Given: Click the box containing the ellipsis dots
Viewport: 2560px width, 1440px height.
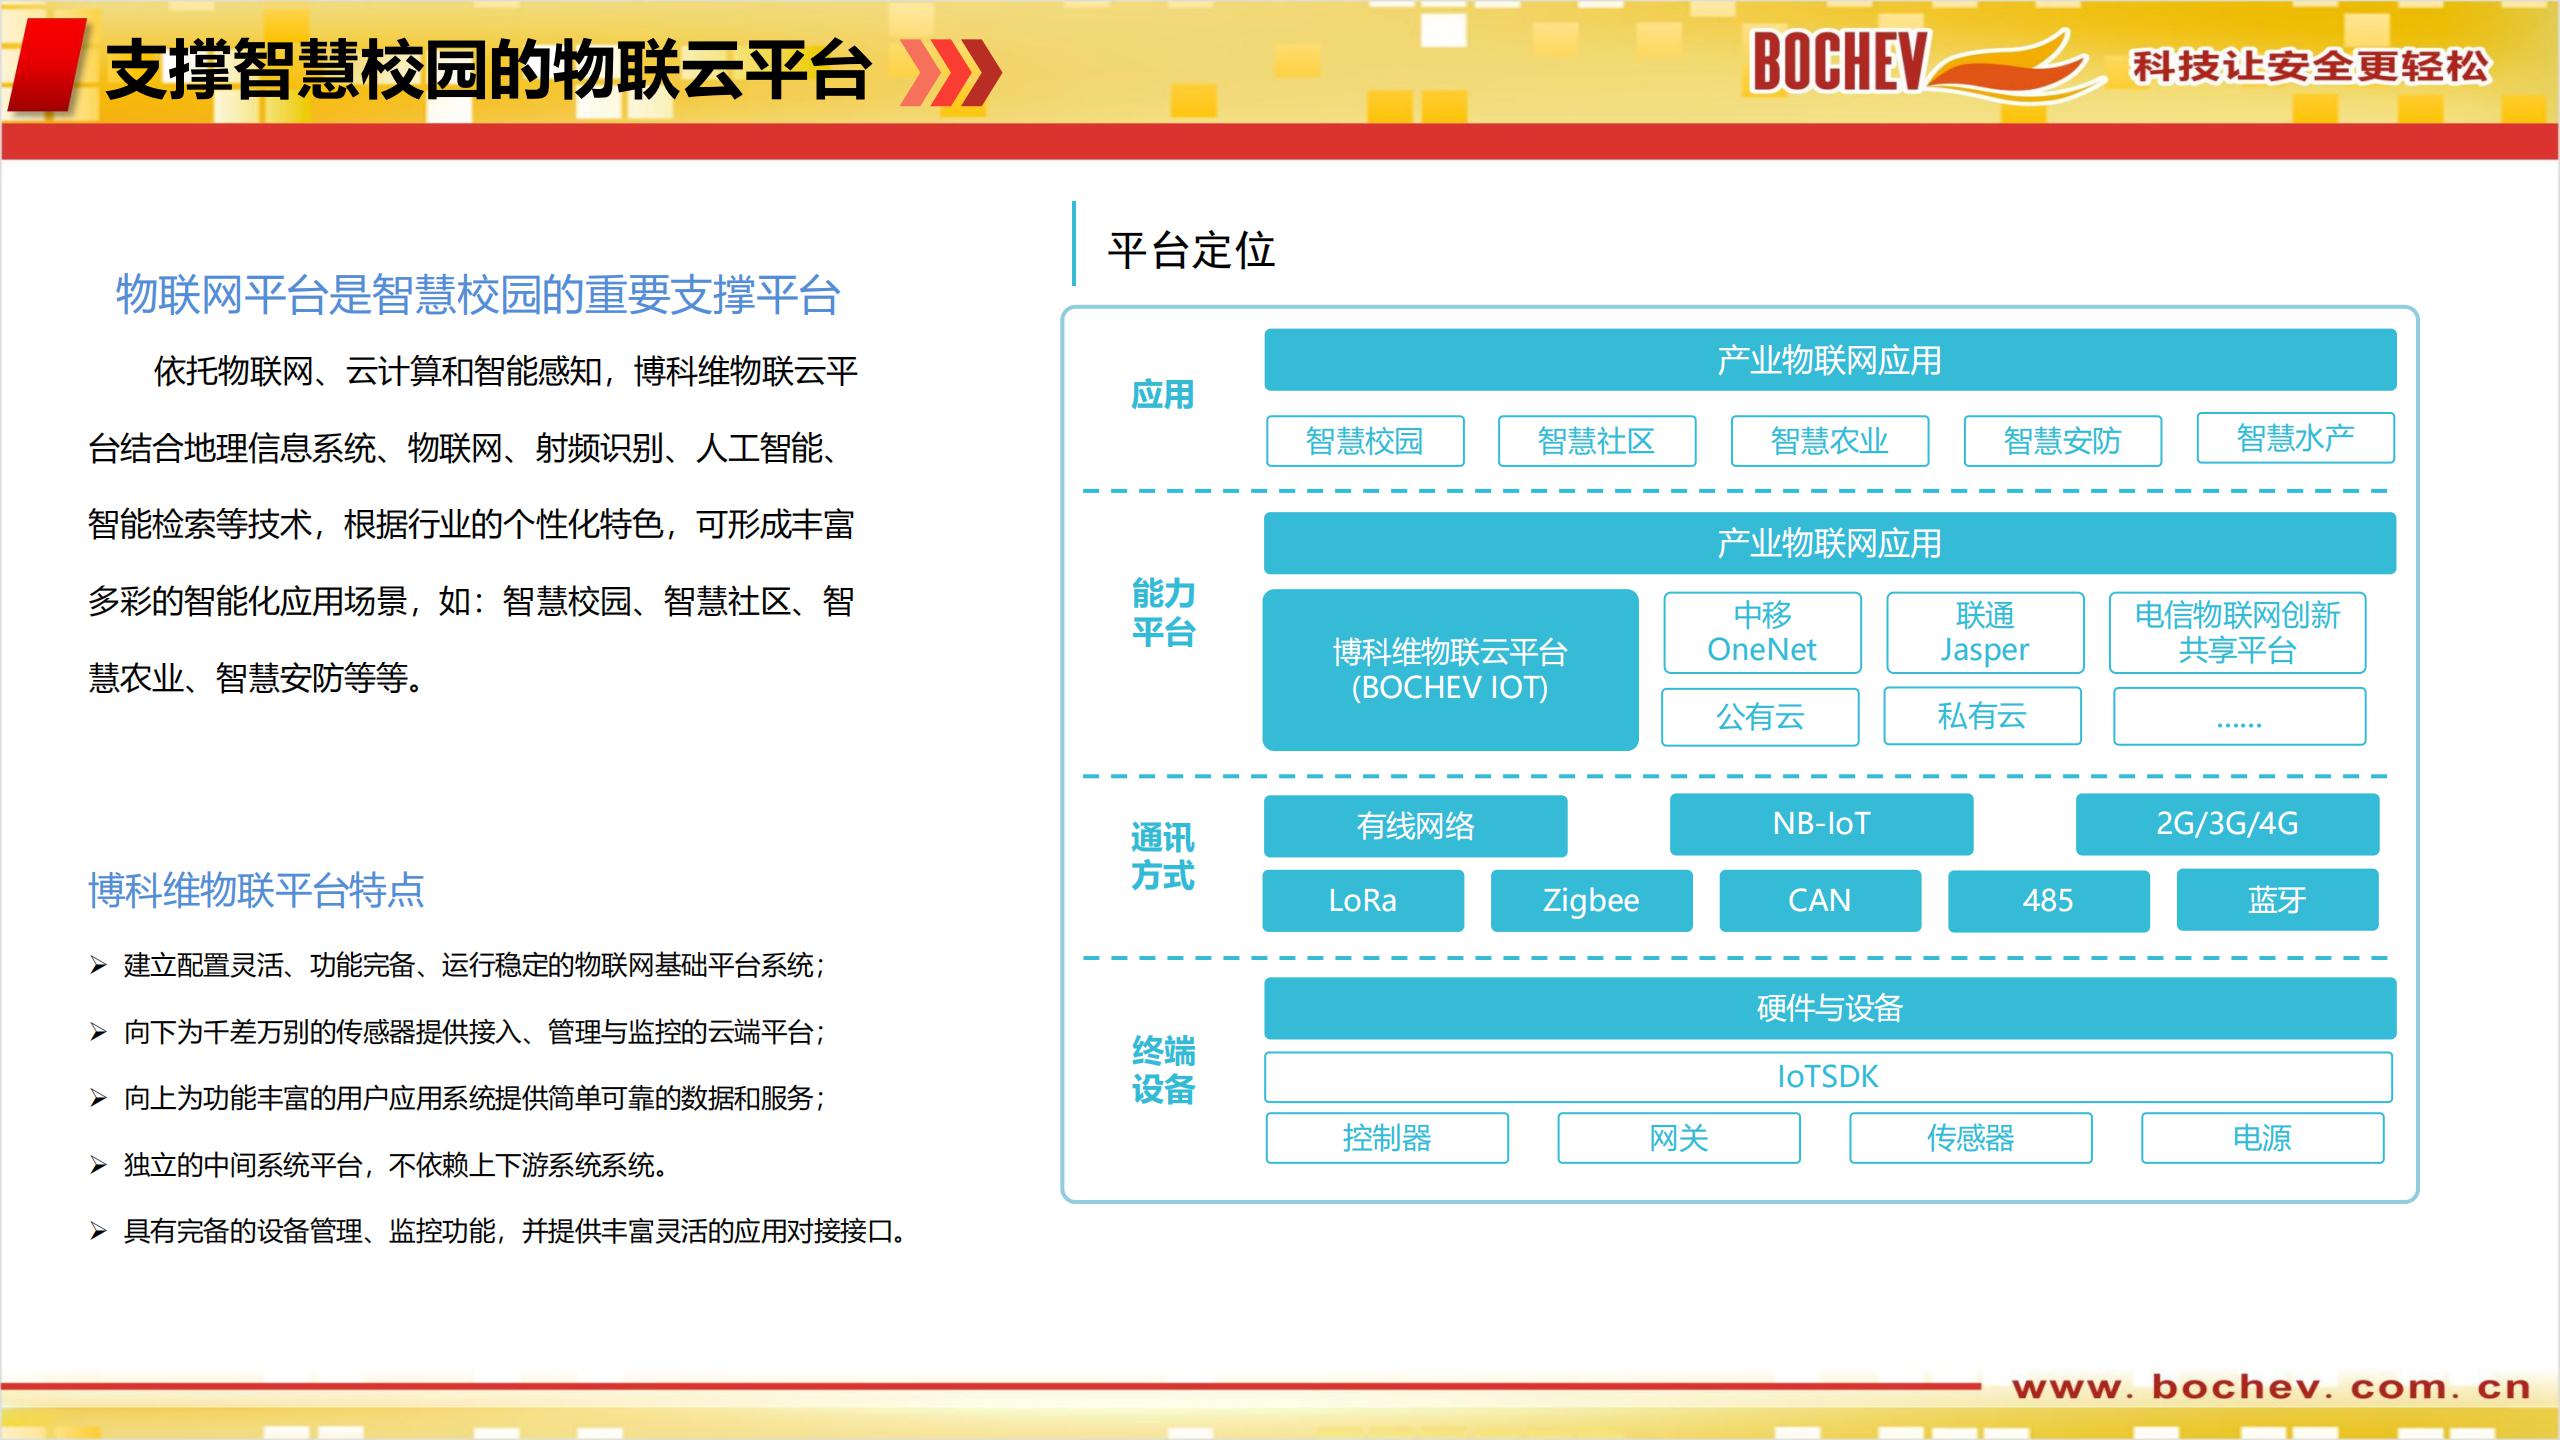Looking at the screenshot, I should pyautogui.click(x=2240, y=716).
